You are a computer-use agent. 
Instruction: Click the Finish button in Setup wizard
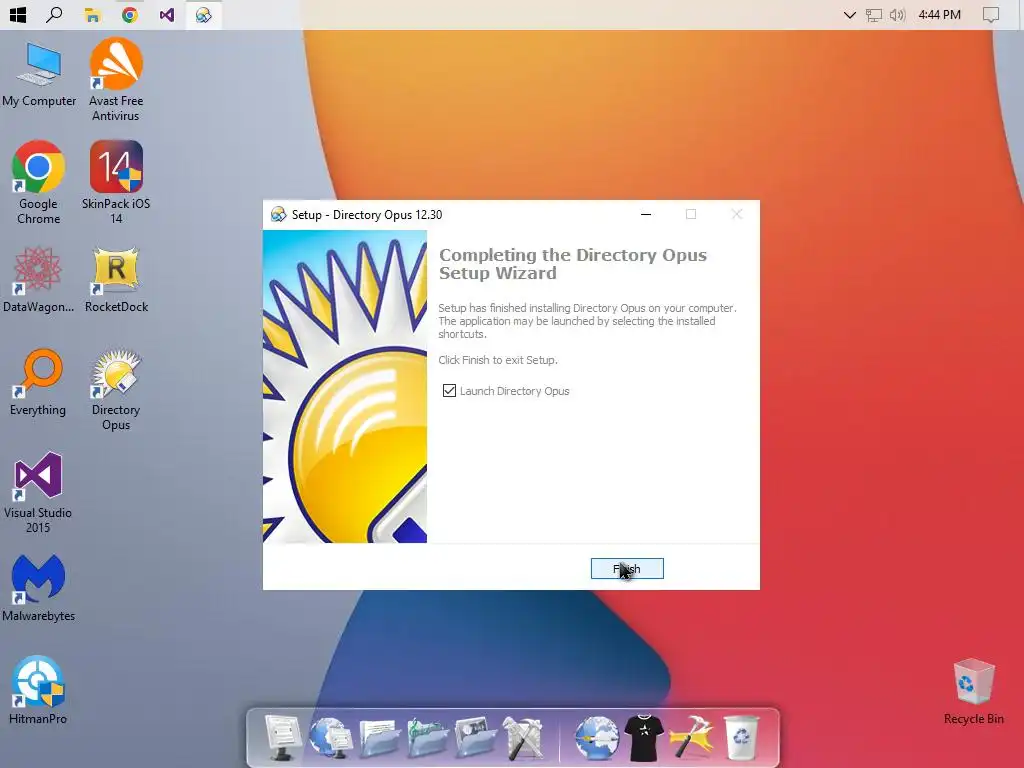tap(627, 568)
